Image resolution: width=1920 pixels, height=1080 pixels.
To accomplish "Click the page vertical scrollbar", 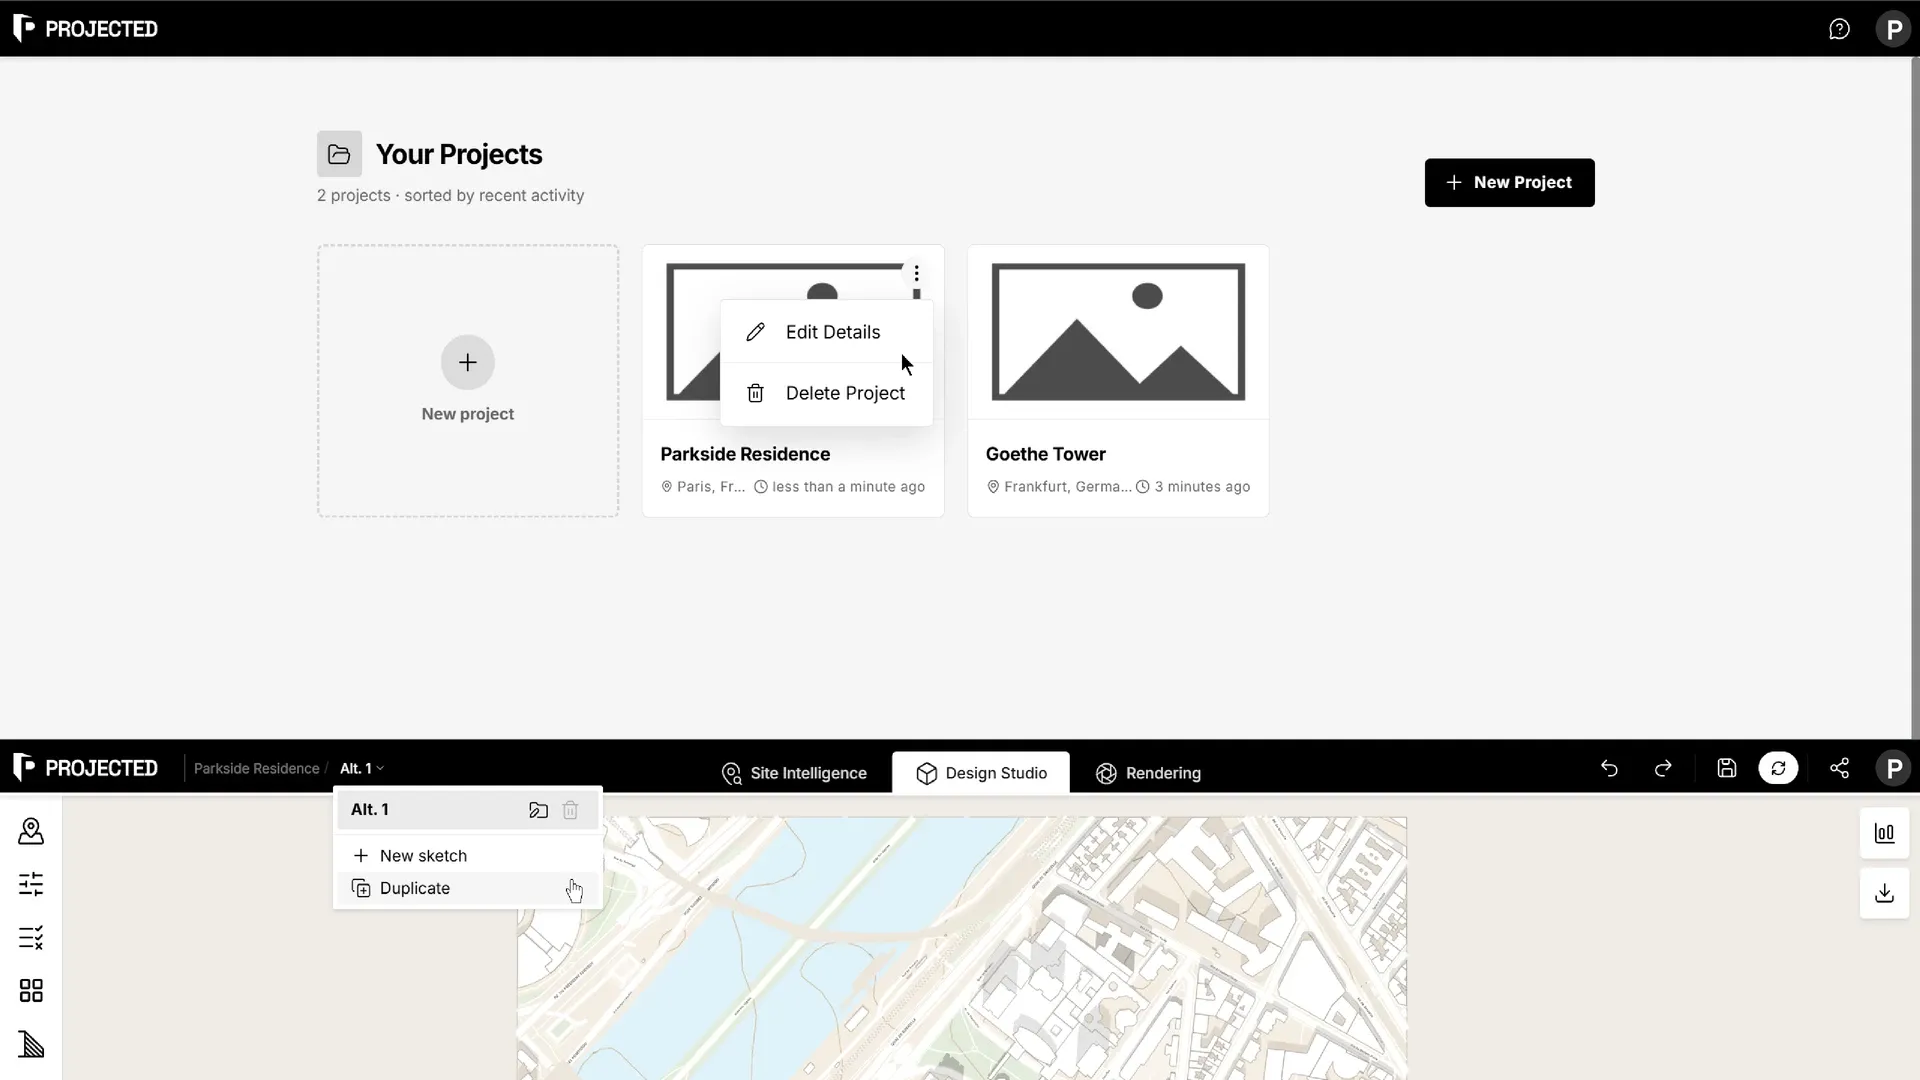I will pyautogui.click(x=1915, y=398).
